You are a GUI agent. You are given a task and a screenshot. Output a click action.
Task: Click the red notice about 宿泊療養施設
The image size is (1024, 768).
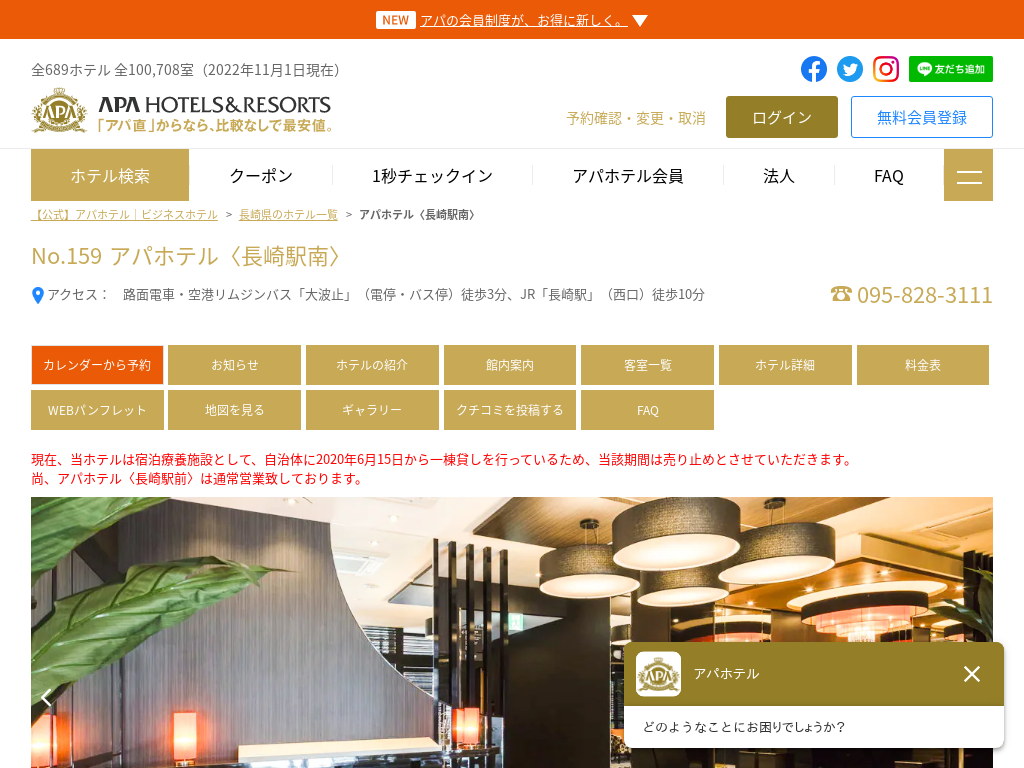(x=444, y=469)
